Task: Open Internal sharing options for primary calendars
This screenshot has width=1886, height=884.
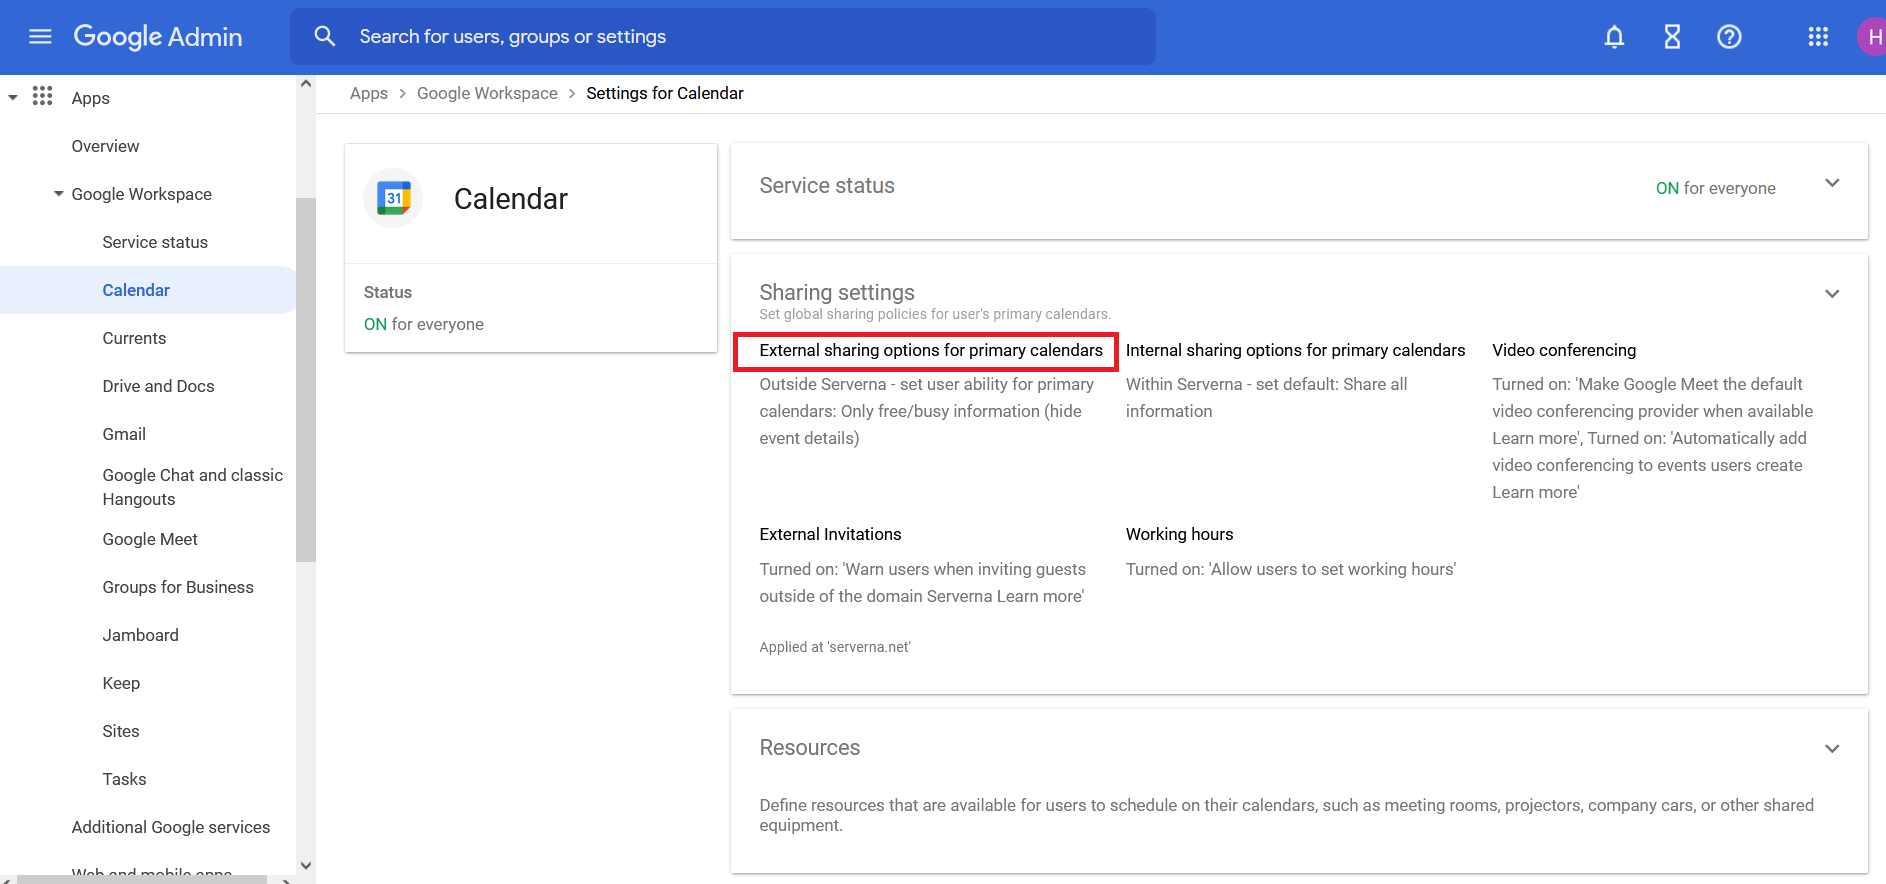Action: click(1295, 350)
